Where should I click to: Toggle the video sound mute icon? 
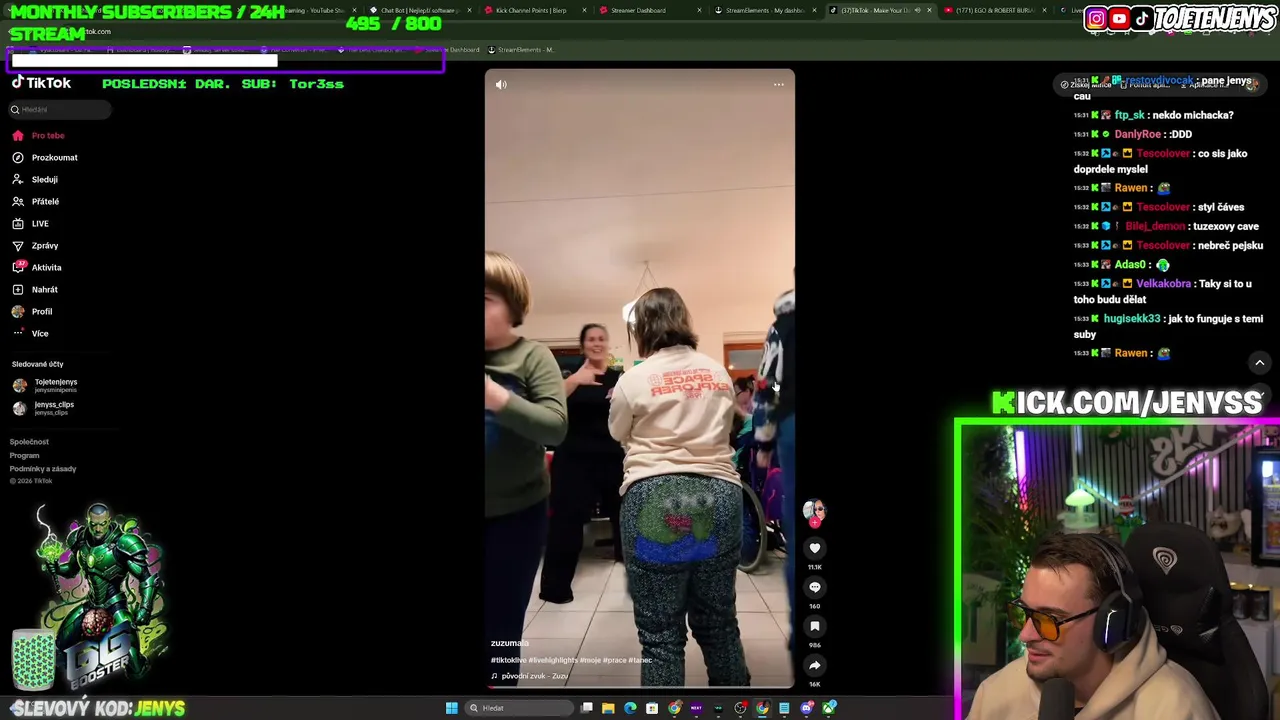pyautogui.click(x=501, y=84)
